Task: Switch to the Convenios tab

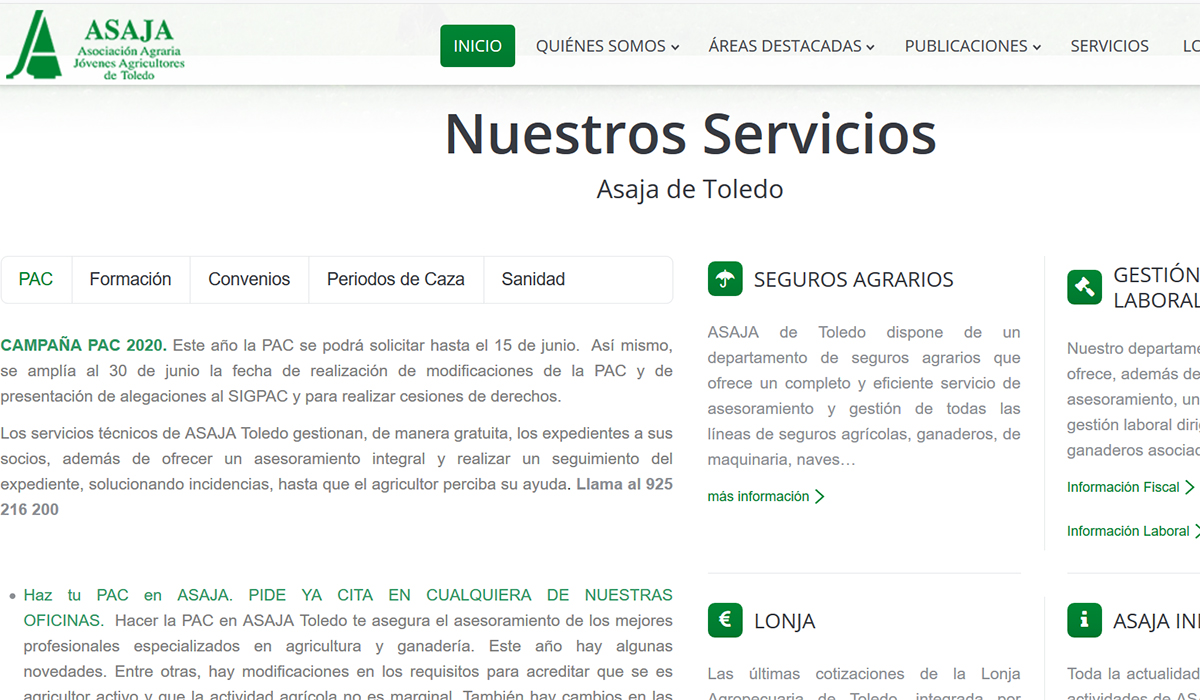Action: pyautogui.click(x=249, y=280)
